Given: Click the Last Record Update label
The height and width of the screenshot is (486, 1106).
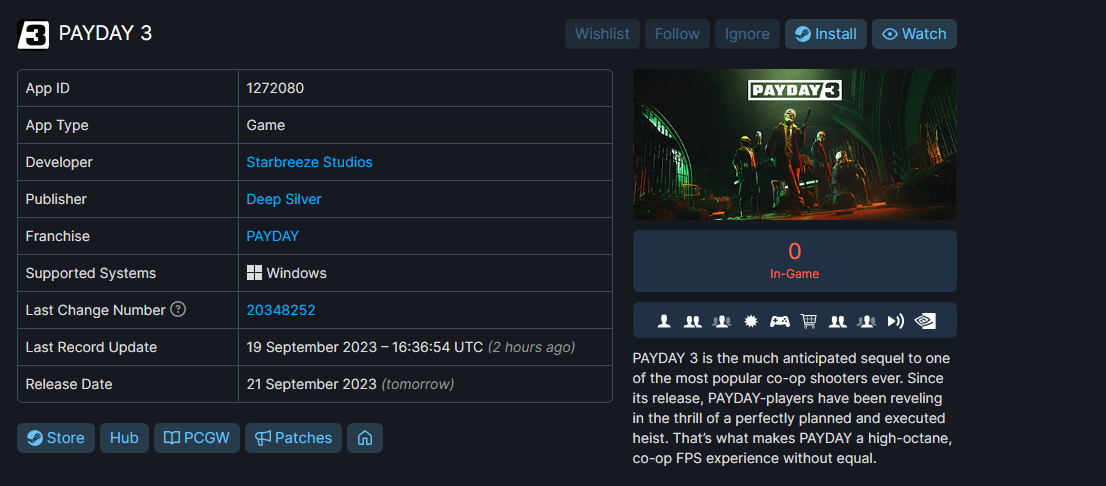Looking at the screenshot, I should 91,347.
